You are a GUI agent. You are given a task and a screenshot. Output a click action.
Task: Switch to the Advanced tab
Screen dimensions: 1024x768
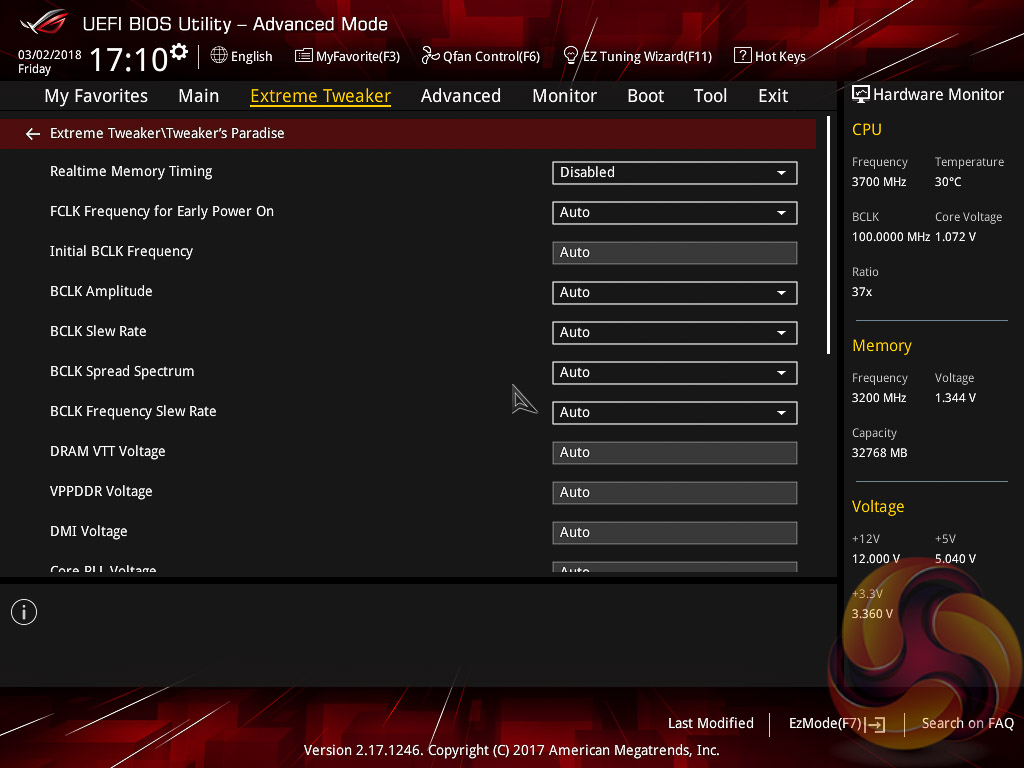pos(461,96)
